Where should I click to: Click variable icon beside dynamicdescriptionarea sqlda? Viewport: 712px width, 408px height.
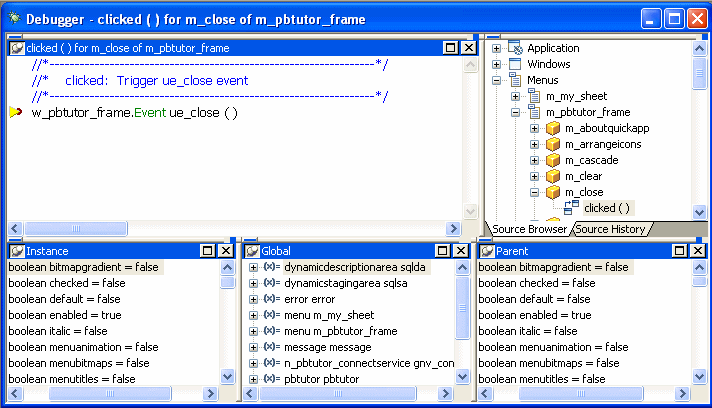272,267
